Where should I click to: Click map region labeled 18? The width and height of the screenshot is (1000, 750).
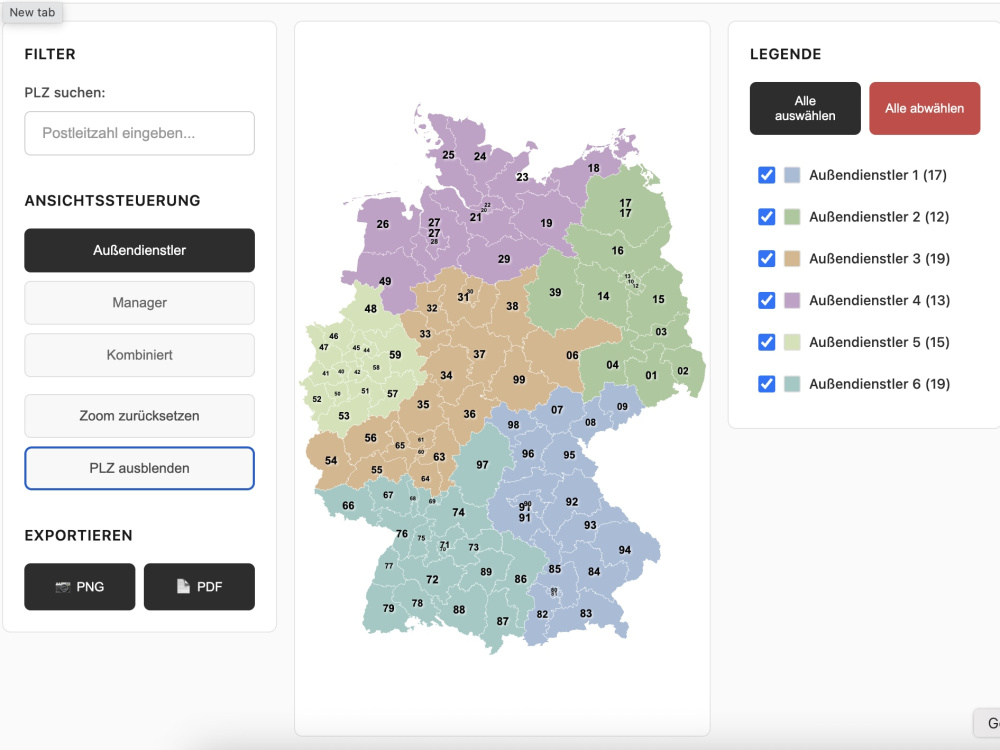pos(594,168)
